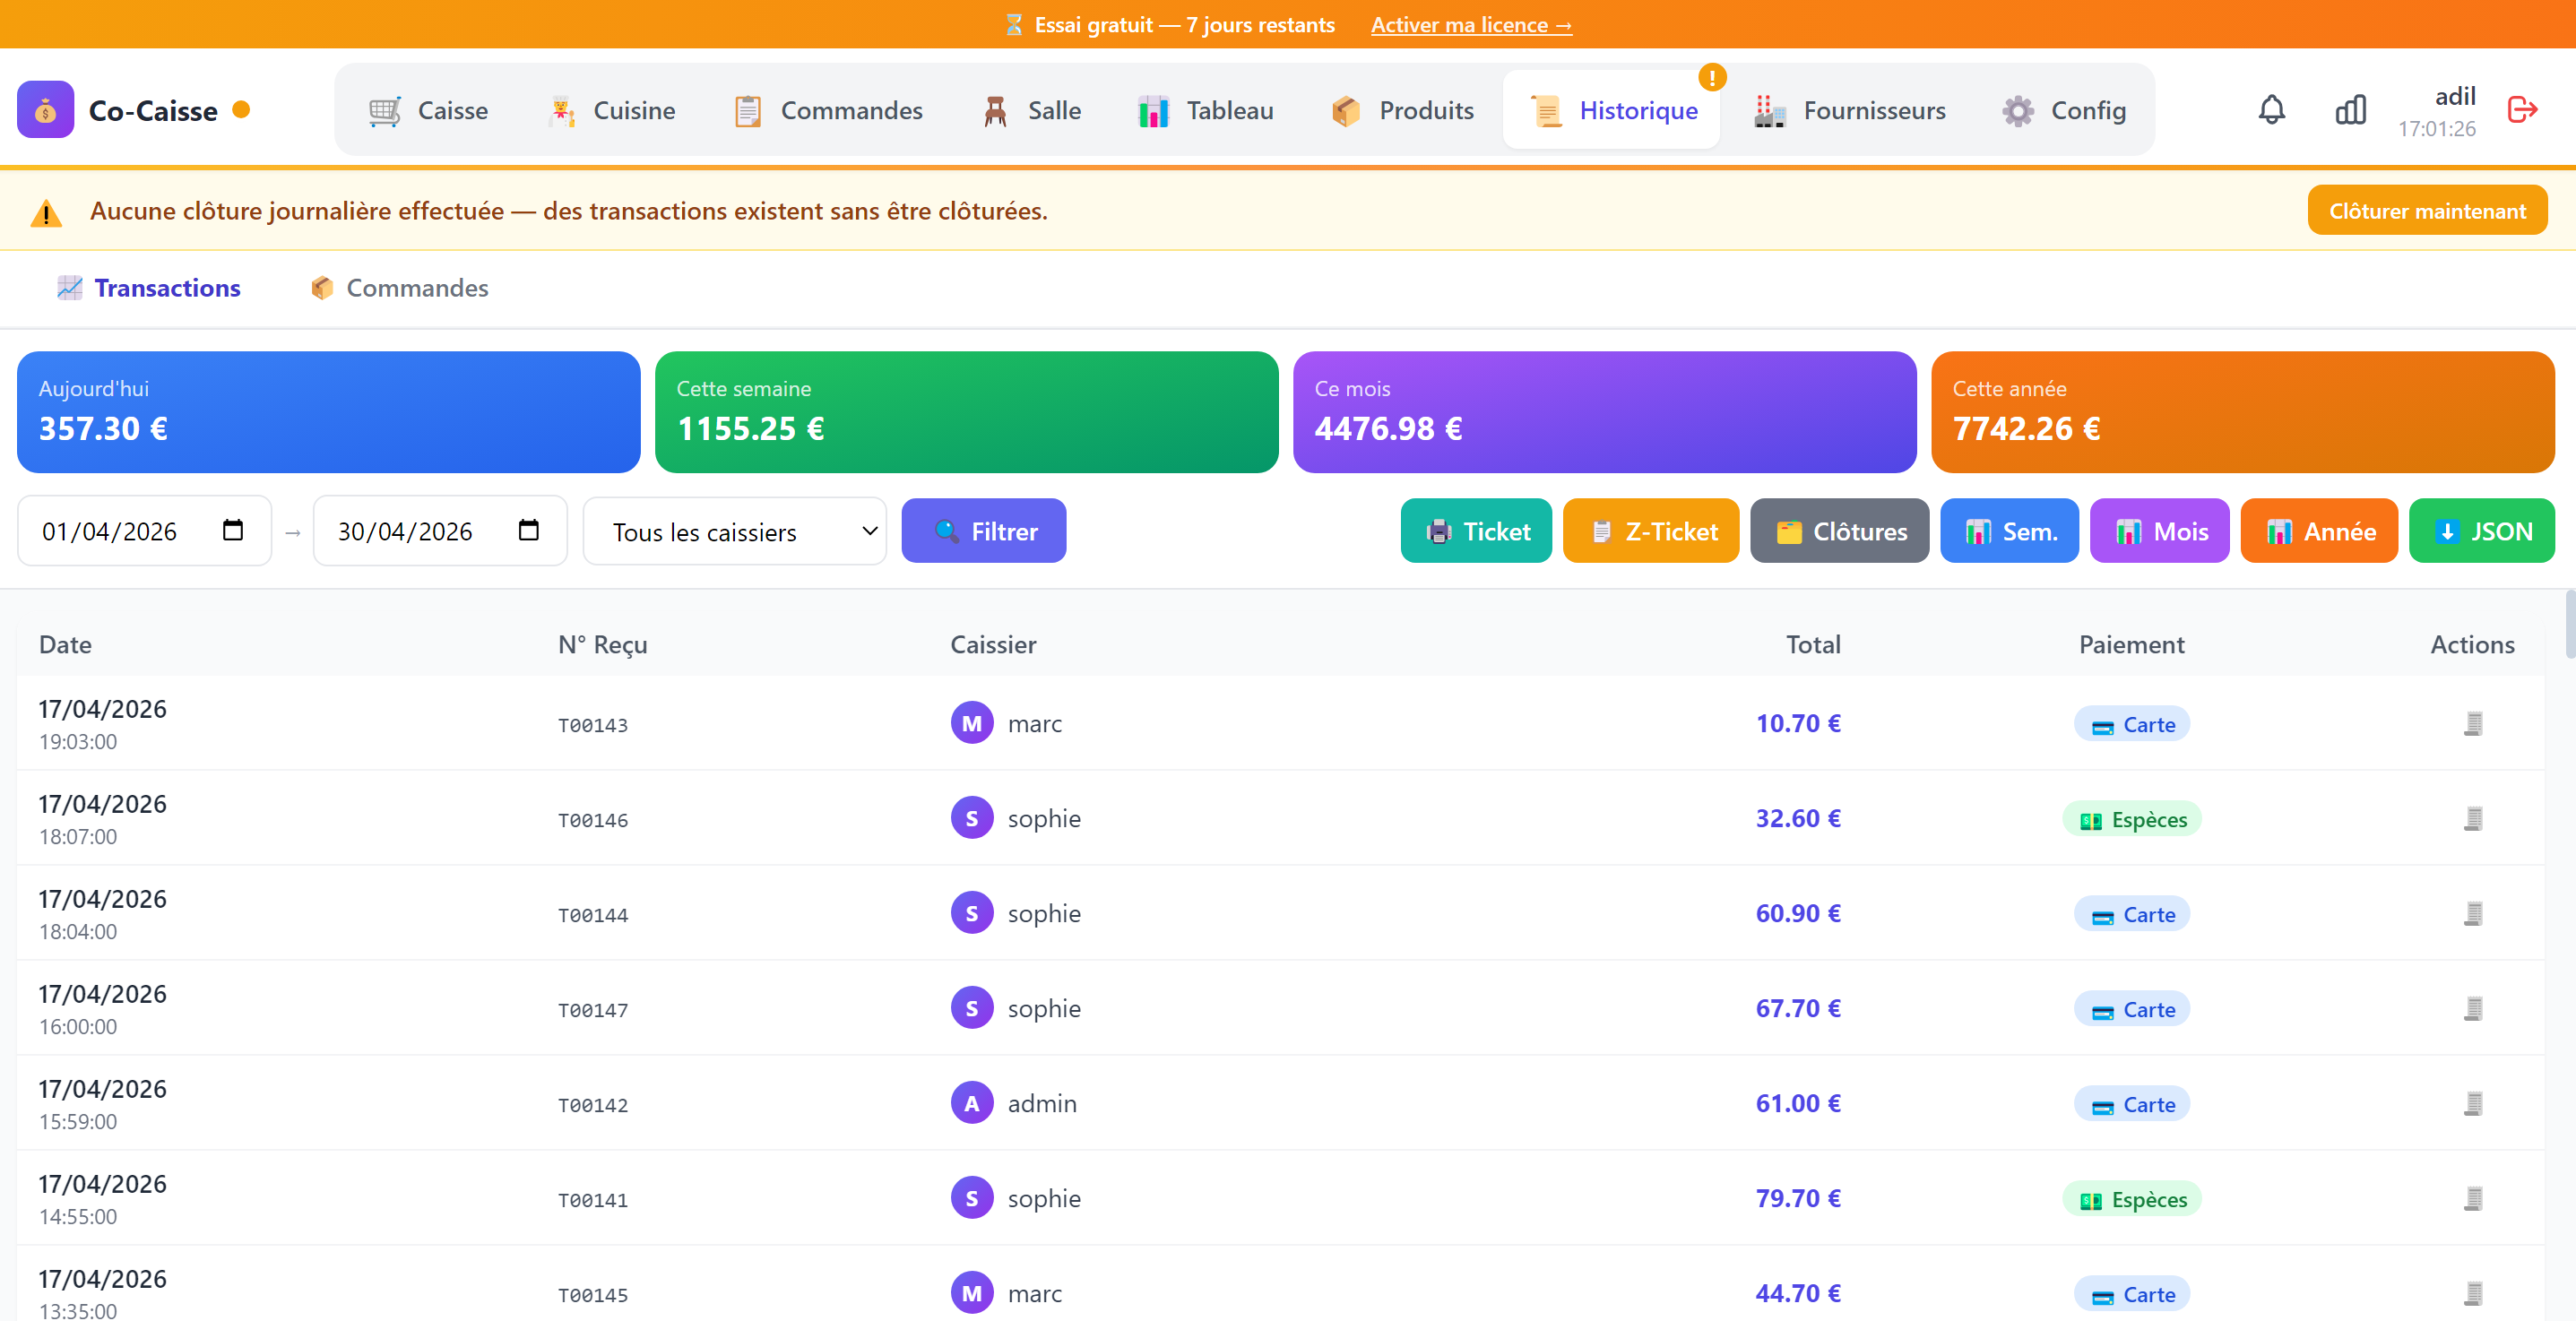Log out using the exit icon
Image resolution: width=2576 pixels, height=1321 pixels.
2523,110
